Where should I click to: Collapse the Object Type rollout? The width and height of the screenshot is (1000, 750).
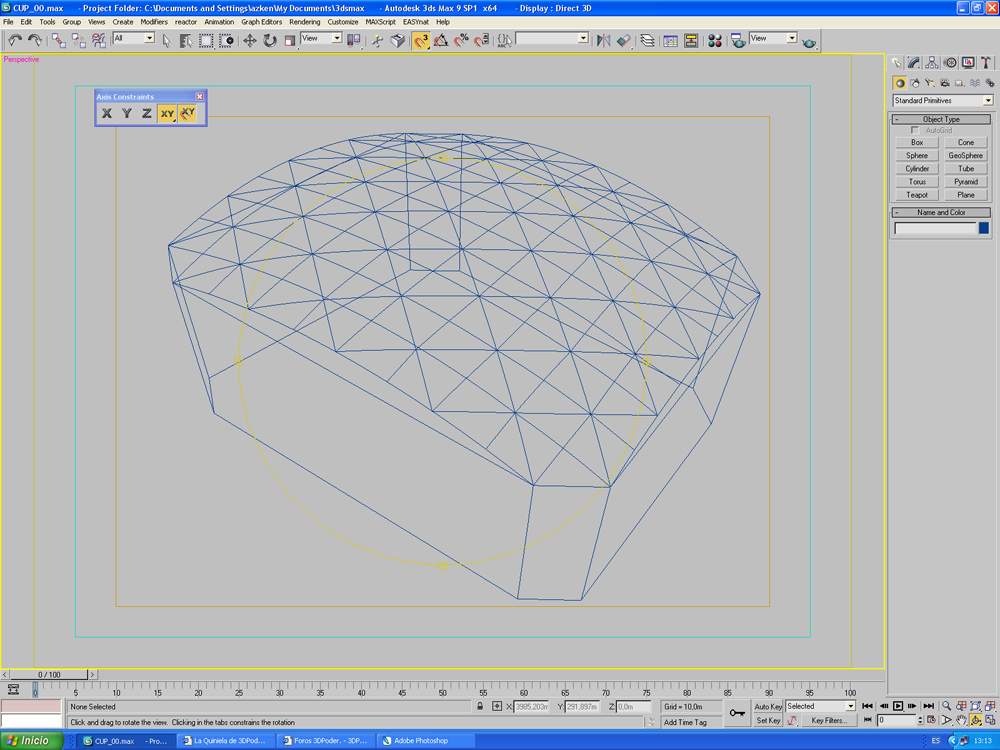point(940,119)
